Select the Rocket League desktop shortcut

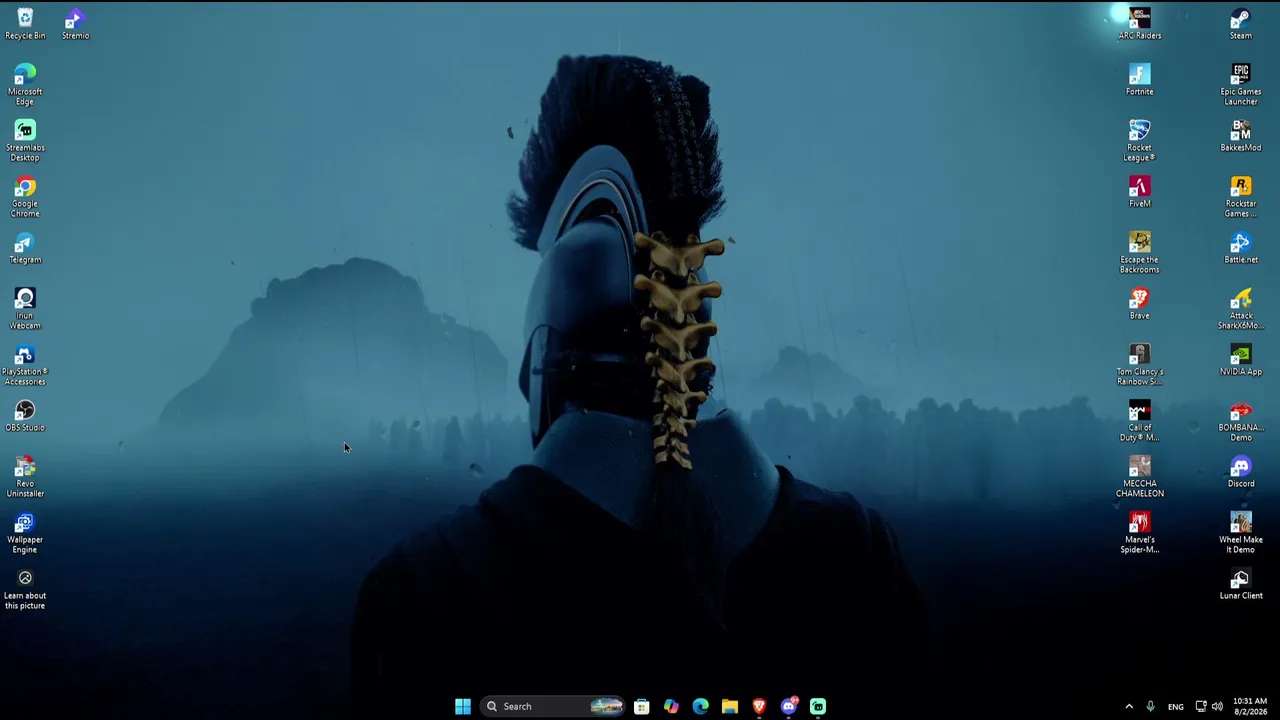tap(1140, 141)
